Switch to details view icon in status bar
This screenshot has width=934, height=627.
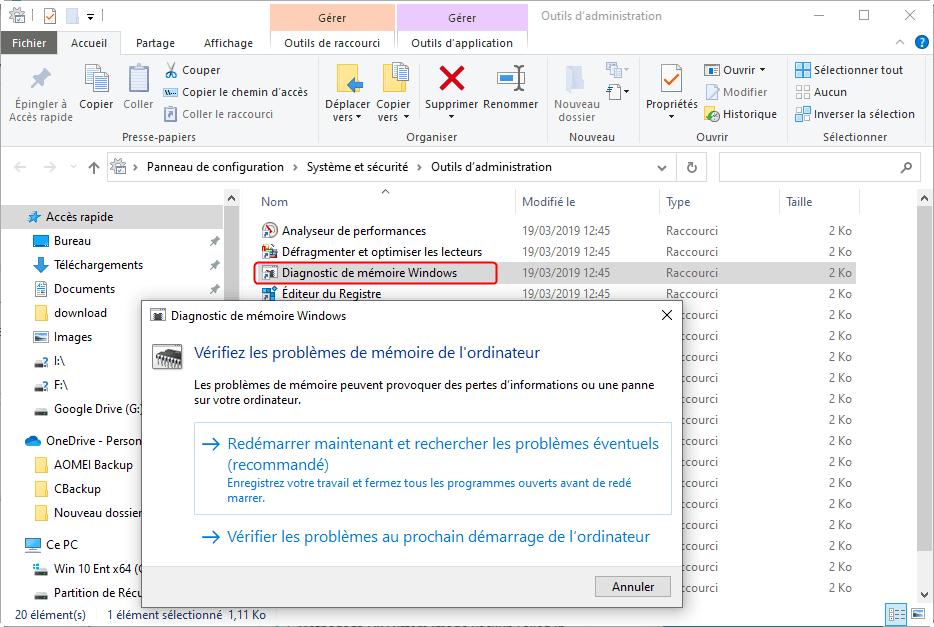896,614
